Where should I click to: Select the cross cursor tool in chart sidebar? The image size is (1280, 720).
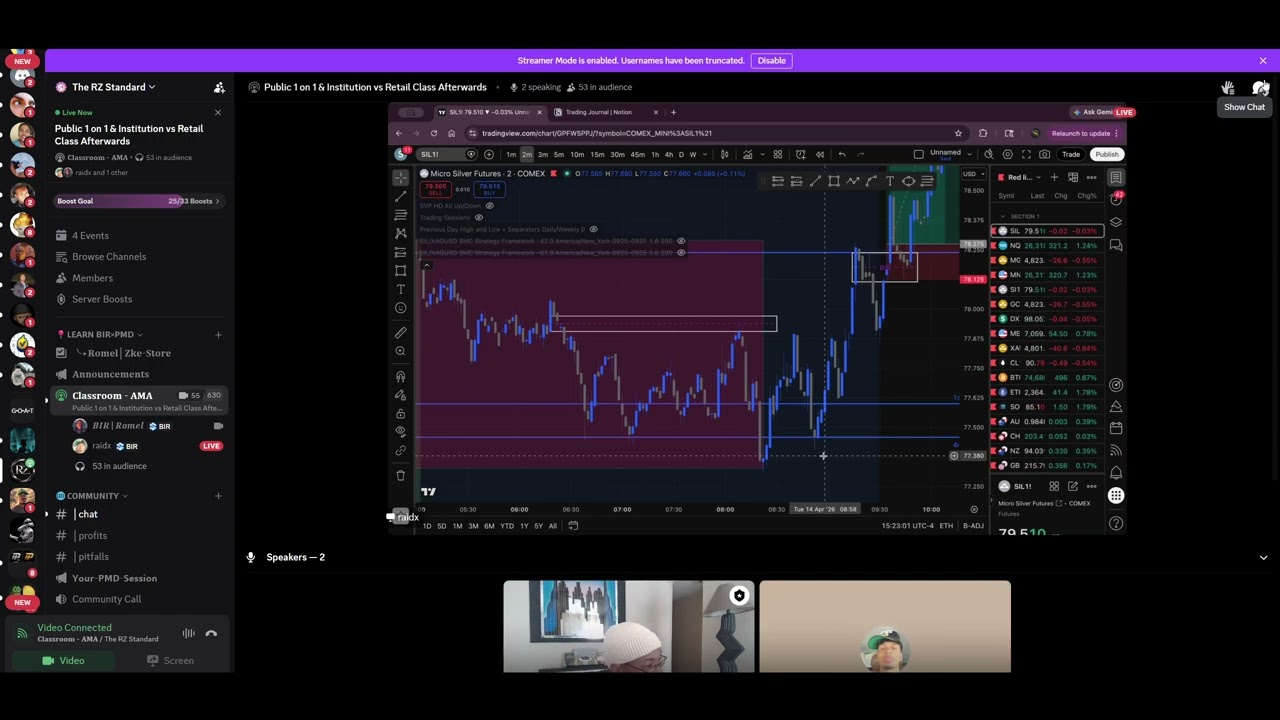[400, 177]
